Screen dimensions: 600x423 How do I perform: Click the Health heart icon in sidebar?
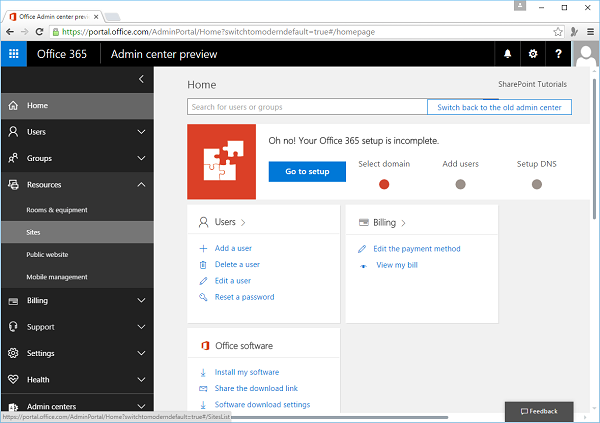[13, 379]
